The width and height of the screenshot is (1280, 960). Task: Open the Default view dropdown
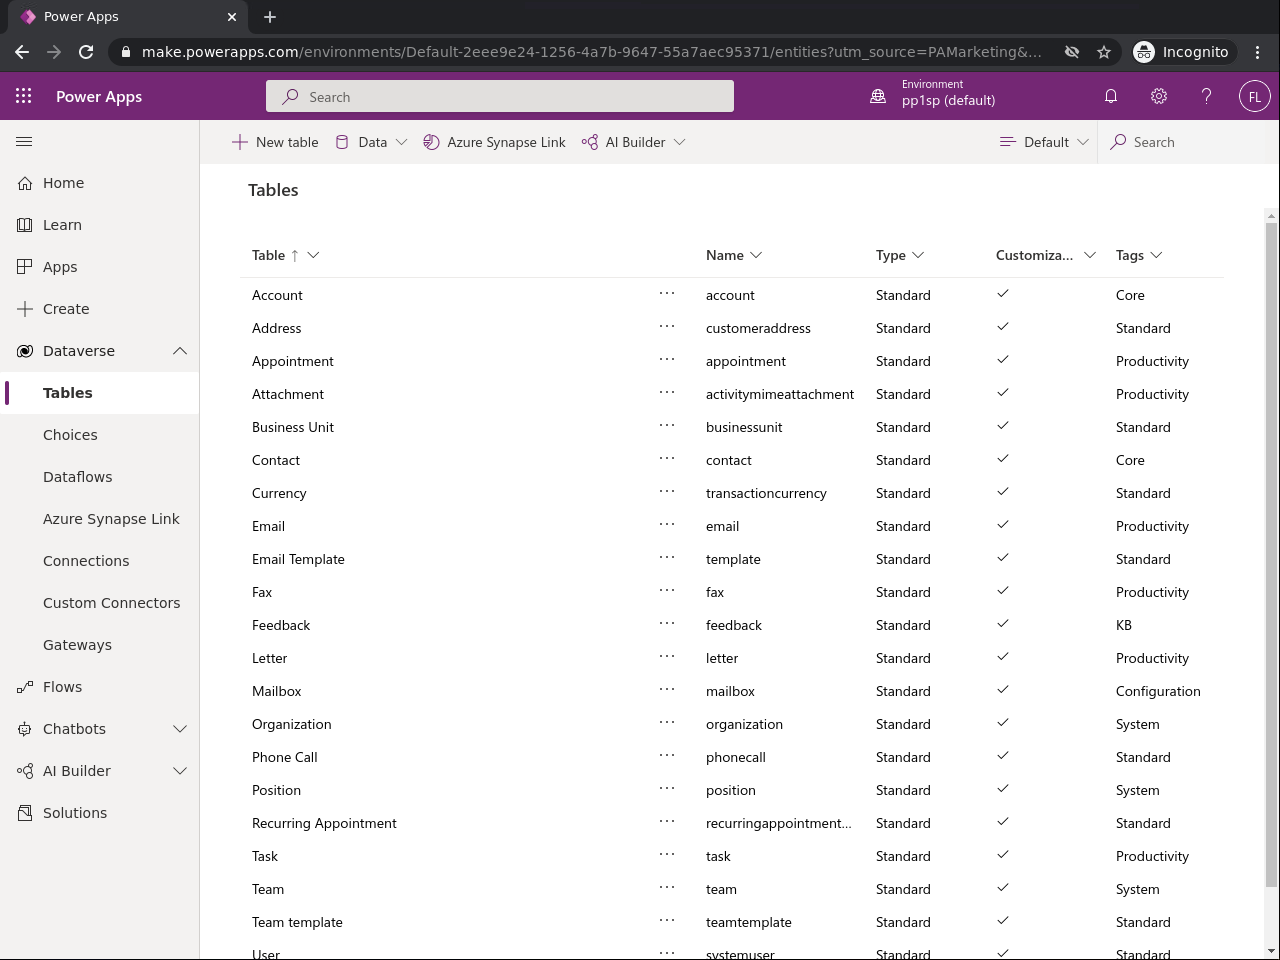(1044, 142)
